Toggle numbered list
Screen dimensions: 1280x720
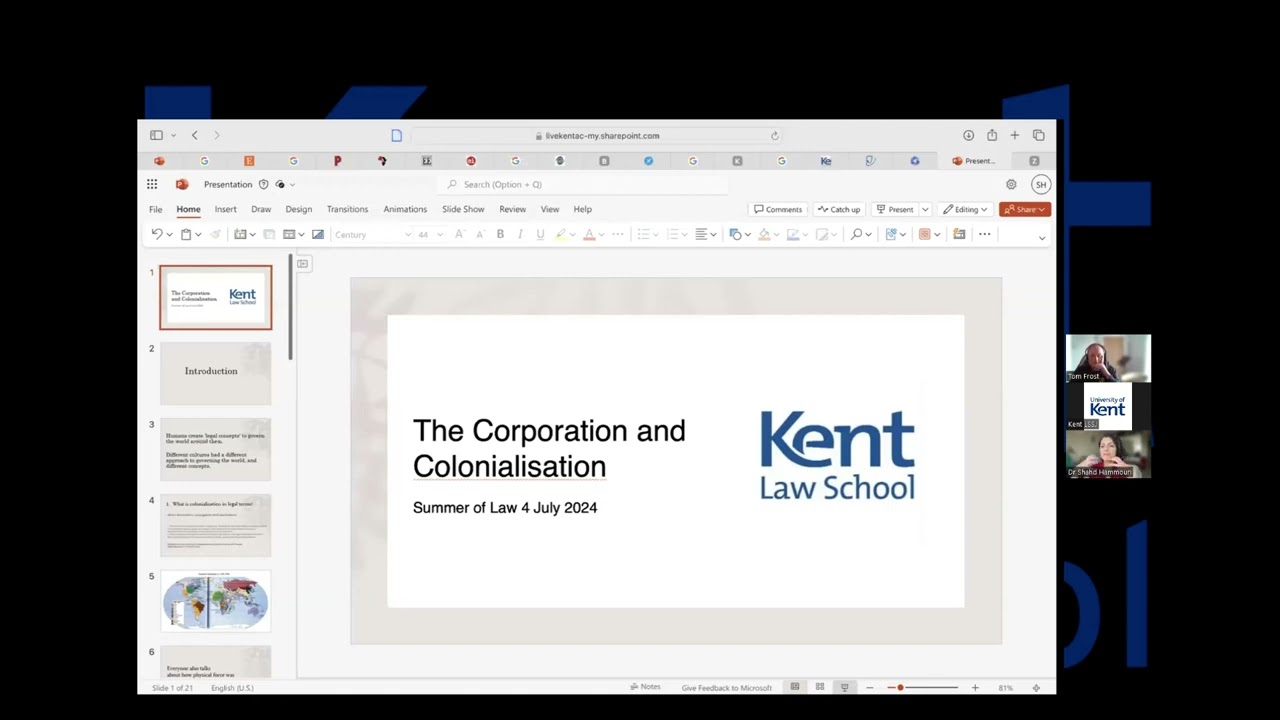pyautogui.click(x=673, y=234)
